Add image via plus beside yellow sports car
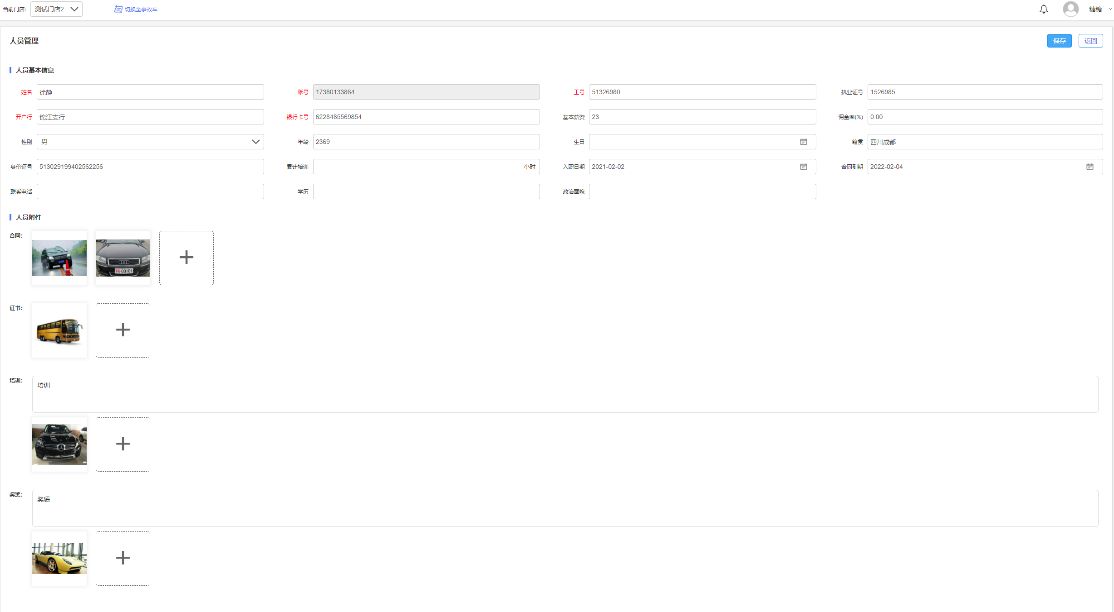This screenshot has width=1114, height=612. [x=123, y=558]
